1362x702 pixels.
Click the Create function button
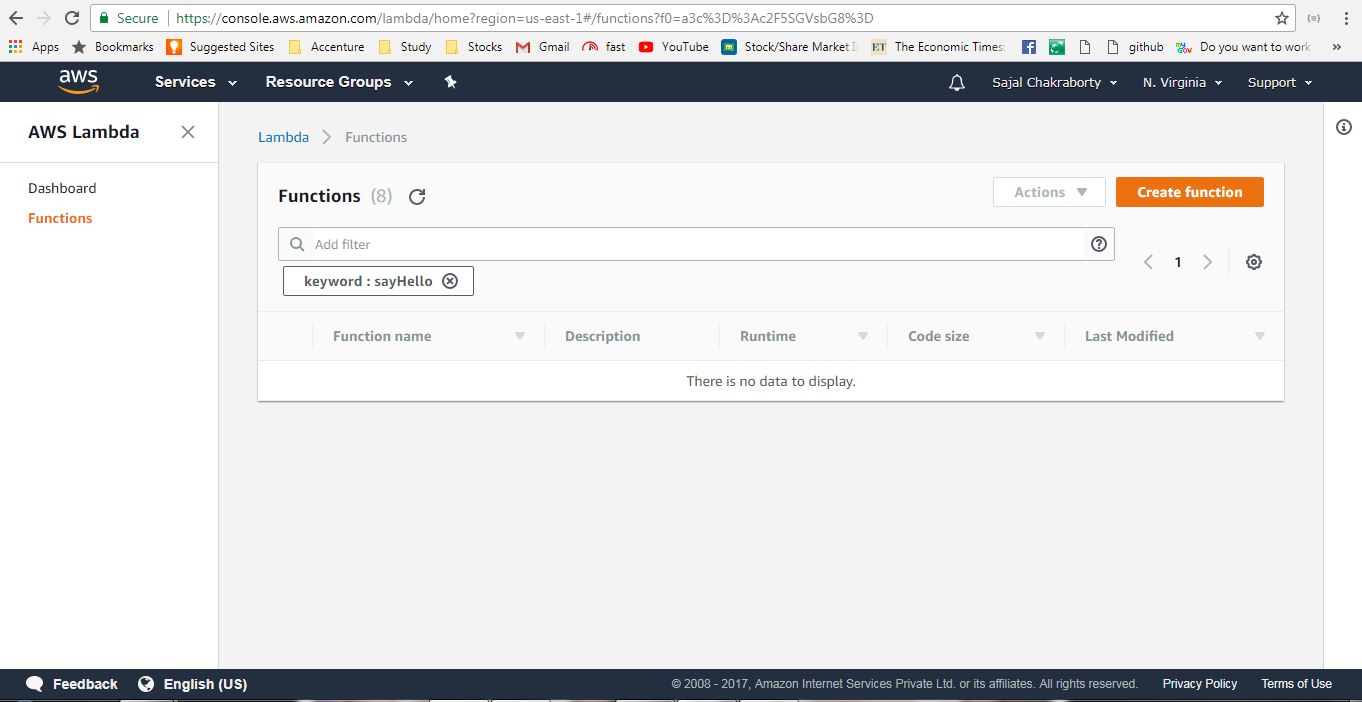(x=1189, y=191)
